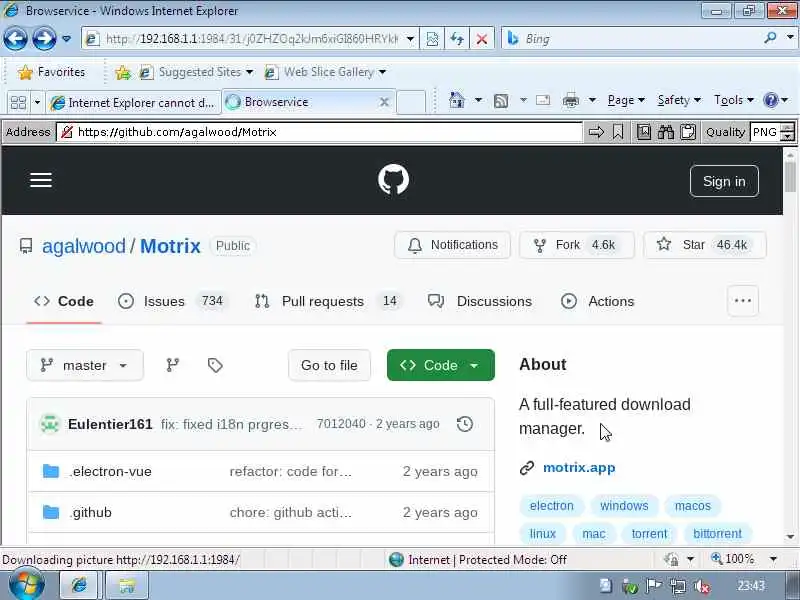Viewport: 800px width, 600px height.
Task: Open the Motrix repository link
Action: (170, 246)
